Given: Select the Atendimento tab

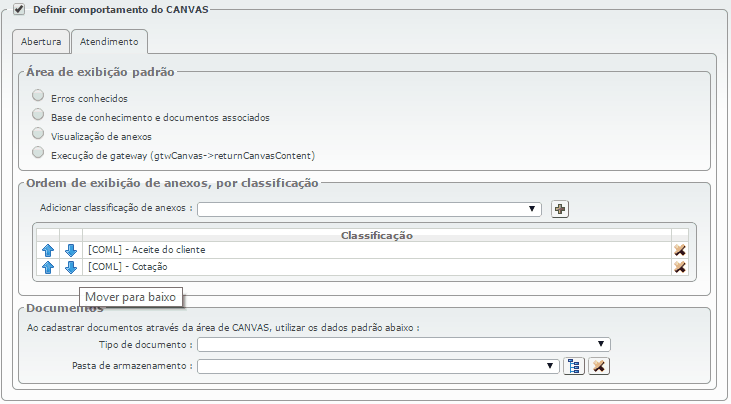Looking at the screenshot, I should [110, 43].
